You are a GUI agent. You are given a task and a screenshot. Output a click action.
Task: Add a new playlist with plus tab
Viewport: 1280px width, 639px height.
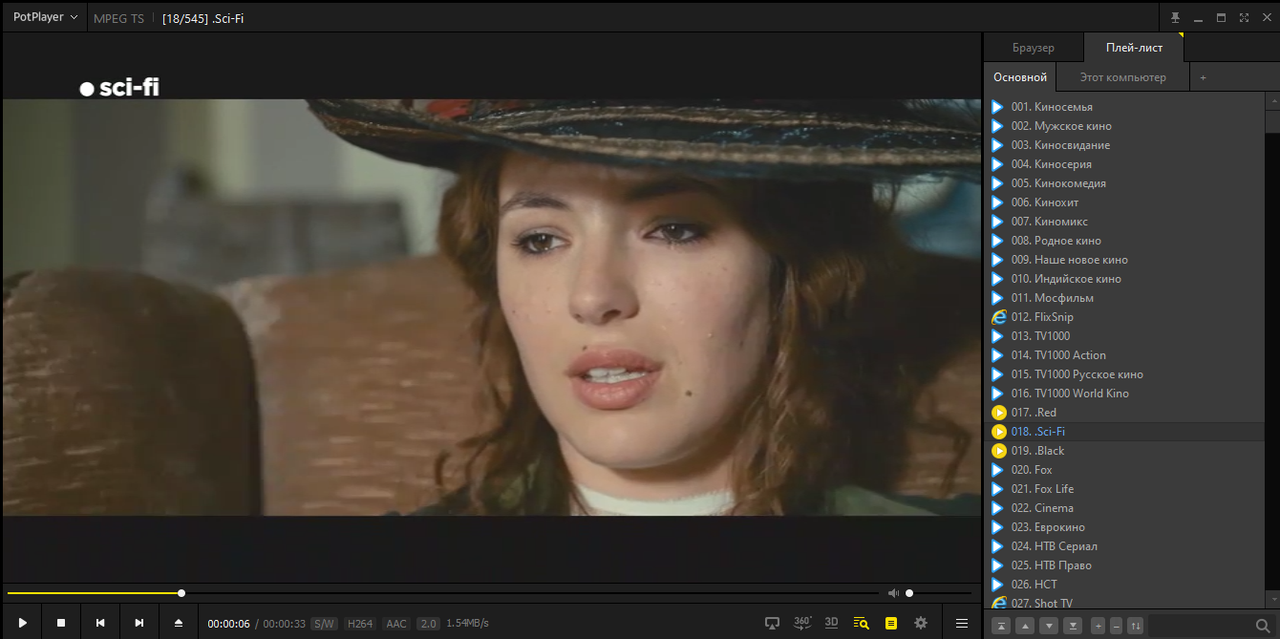(x=1203, y=77)
